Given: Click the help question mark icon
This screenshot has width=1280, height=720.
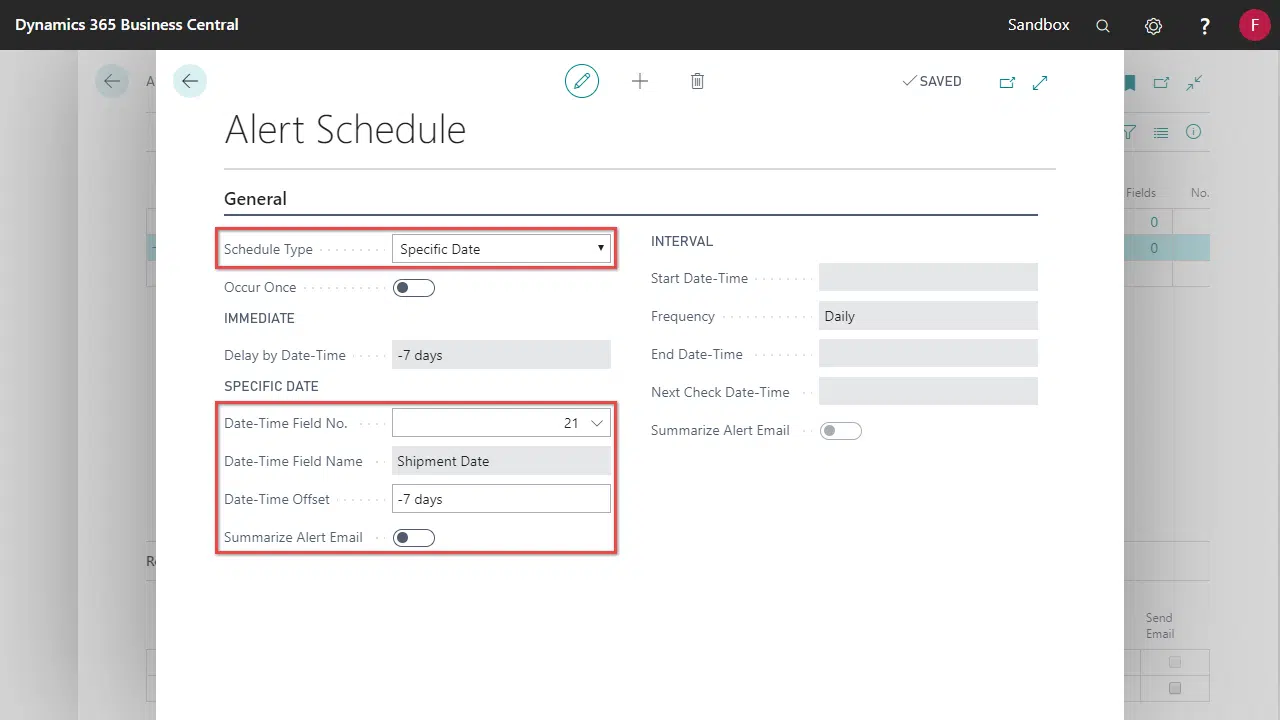Looking at the screenshot, I should tap(1205, 26).
